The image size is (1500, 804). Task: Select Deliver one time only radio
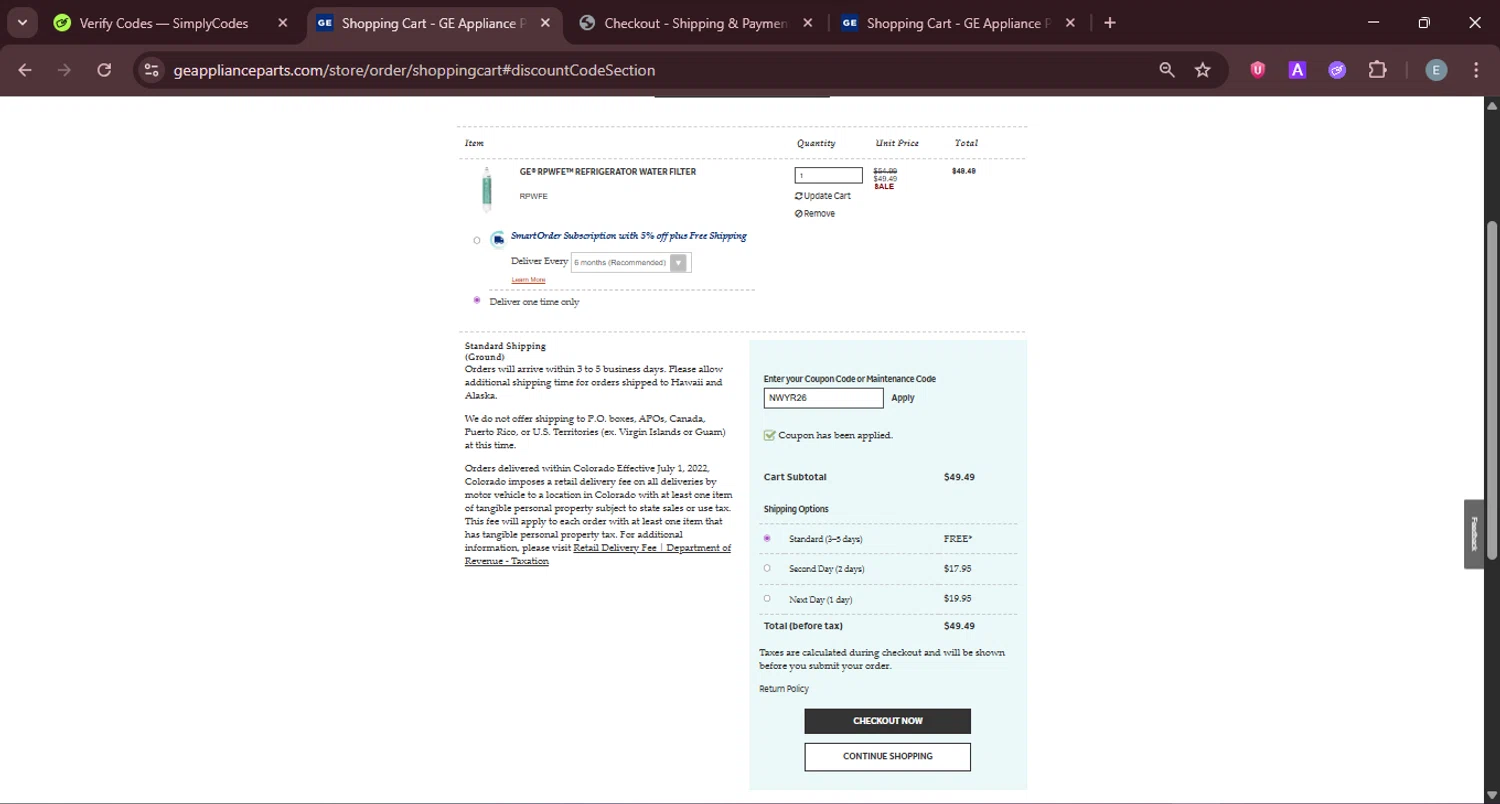click(x=477, y=300)
